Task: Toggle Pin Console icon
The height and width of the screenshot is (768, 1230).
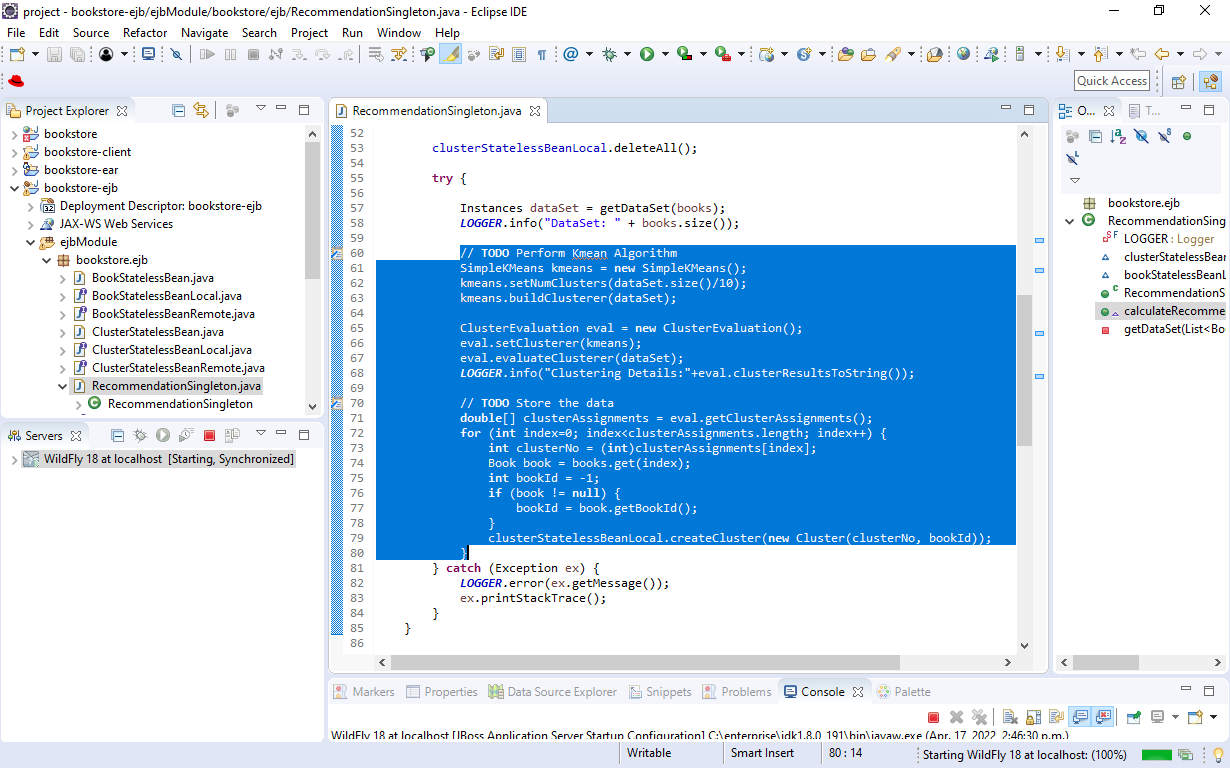Action: (x=1134, y=717)
